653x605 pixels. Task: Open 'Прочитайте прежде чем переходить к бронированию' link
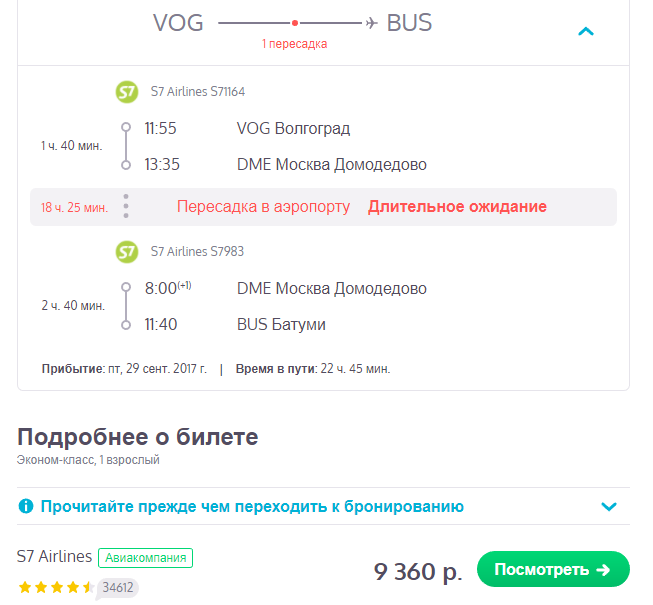(x=252, y=506)
